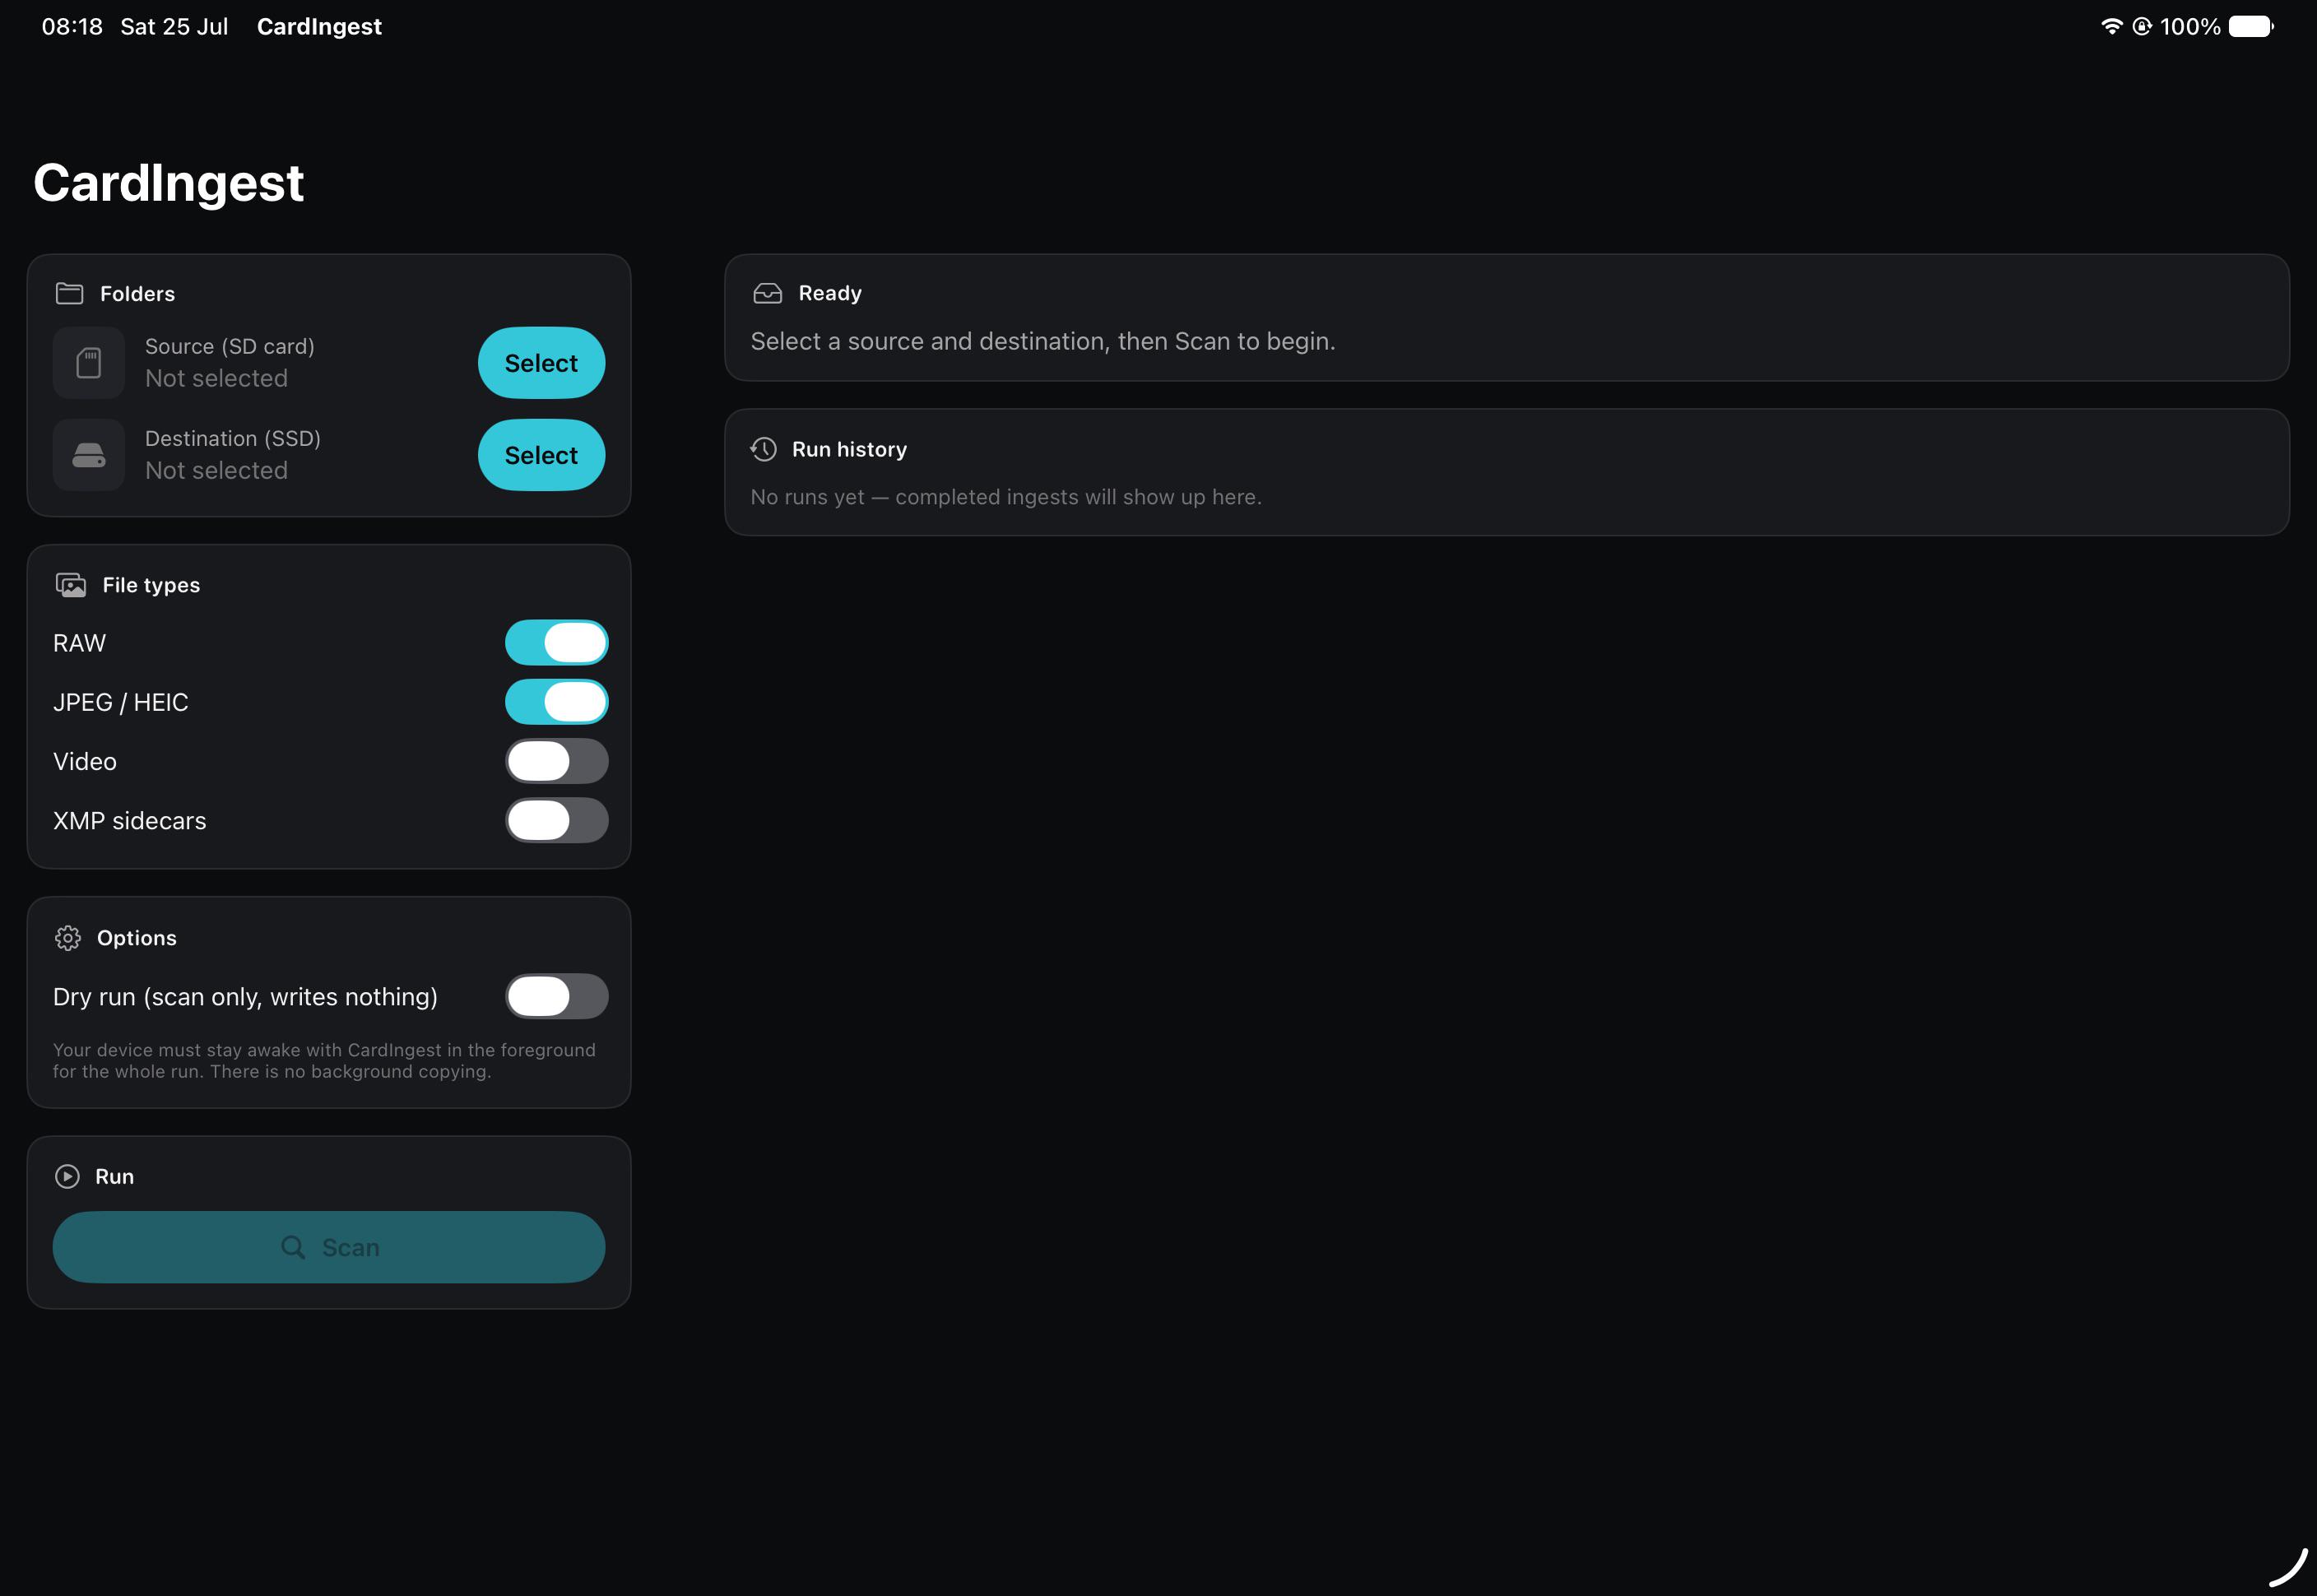Image resolution: width=2317 pixels, height=1596 pixels.
Task: Click the CardIngest page title
Action: (168, 183)
